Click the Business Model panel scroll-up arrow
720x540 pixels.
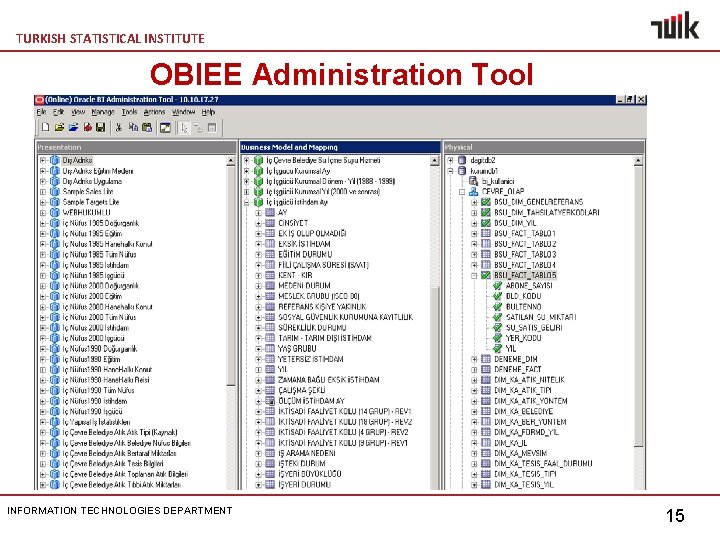434,161
